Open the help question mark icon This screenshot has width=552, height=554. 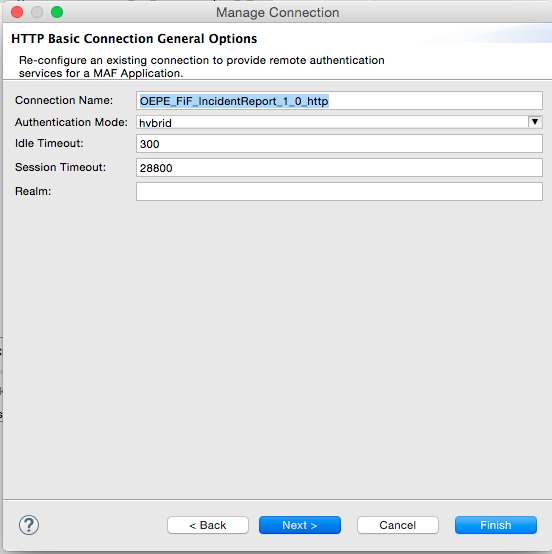tap(29, 525)
